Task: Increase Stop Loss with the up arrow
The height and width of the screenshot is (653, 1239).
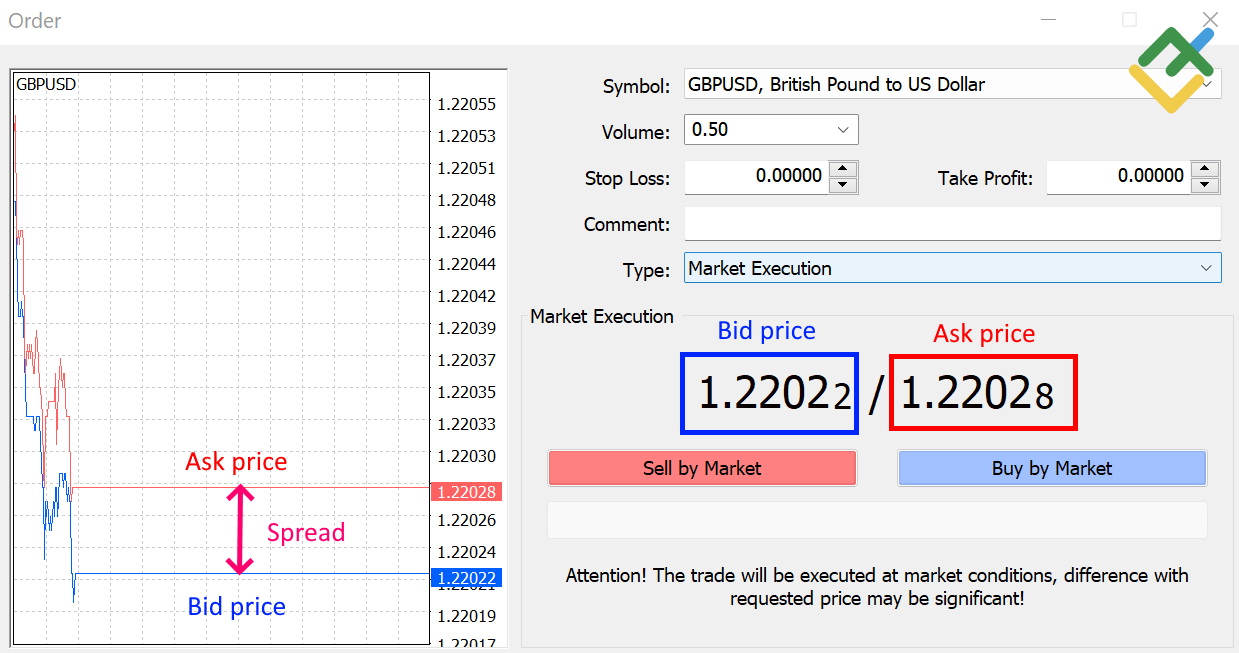Action: pyautogui.click(x=844, y=169)
